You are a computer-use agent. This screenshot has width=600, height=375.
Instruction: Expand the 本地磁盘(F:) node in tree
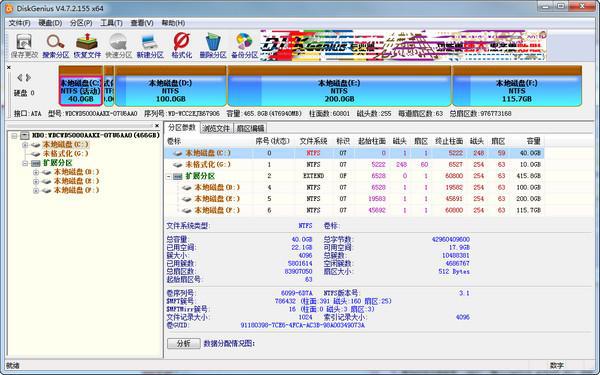pos(36,191)
